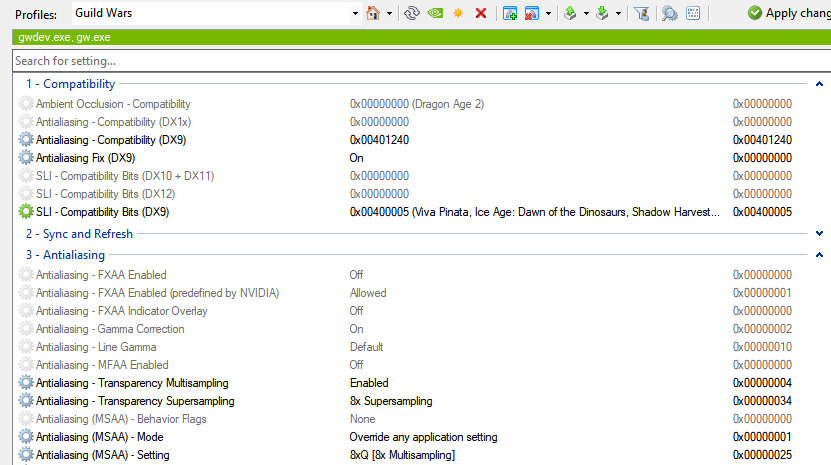Click the gear icon beside Antialiasing (MSAA) - Mode

point(25,437)
